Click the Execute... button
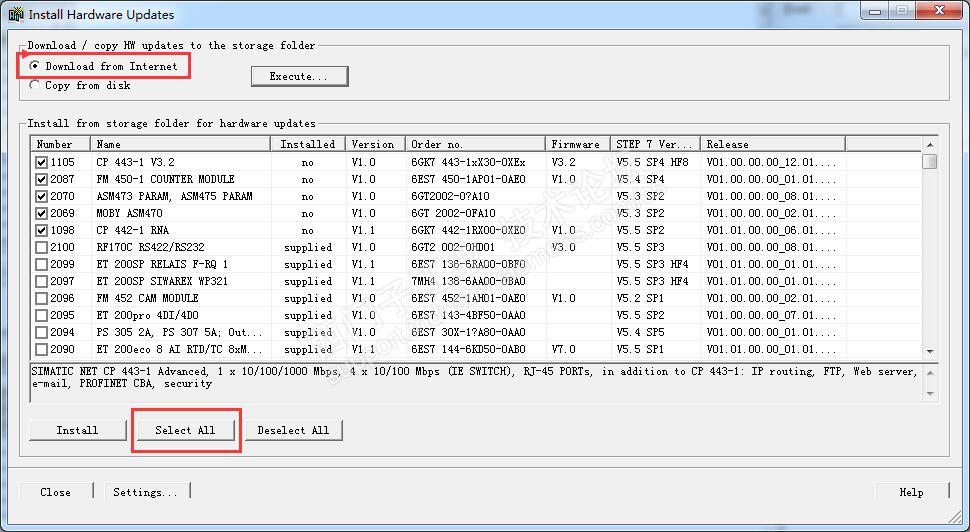Screen dimensions: 970x532 coord(299,76)
